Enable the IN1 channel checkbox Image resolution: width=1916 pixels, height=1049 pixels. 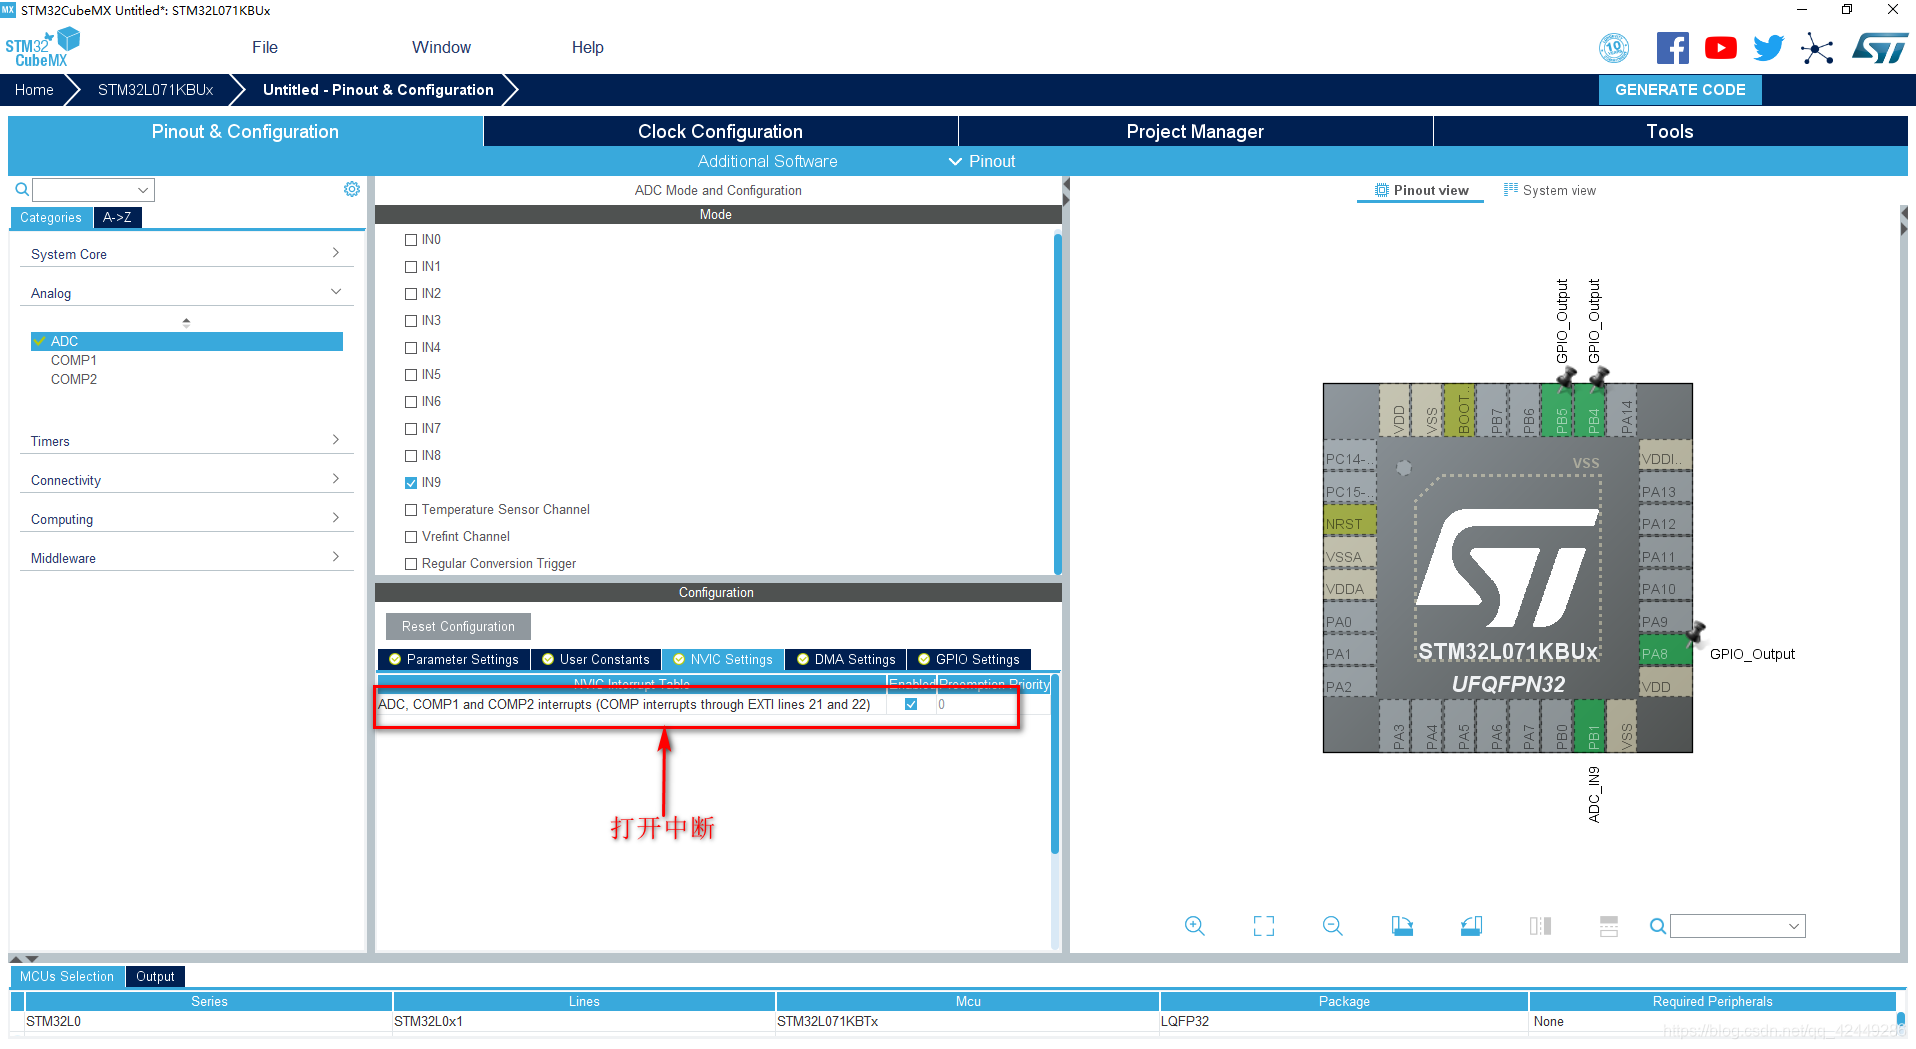pos(411,267)
